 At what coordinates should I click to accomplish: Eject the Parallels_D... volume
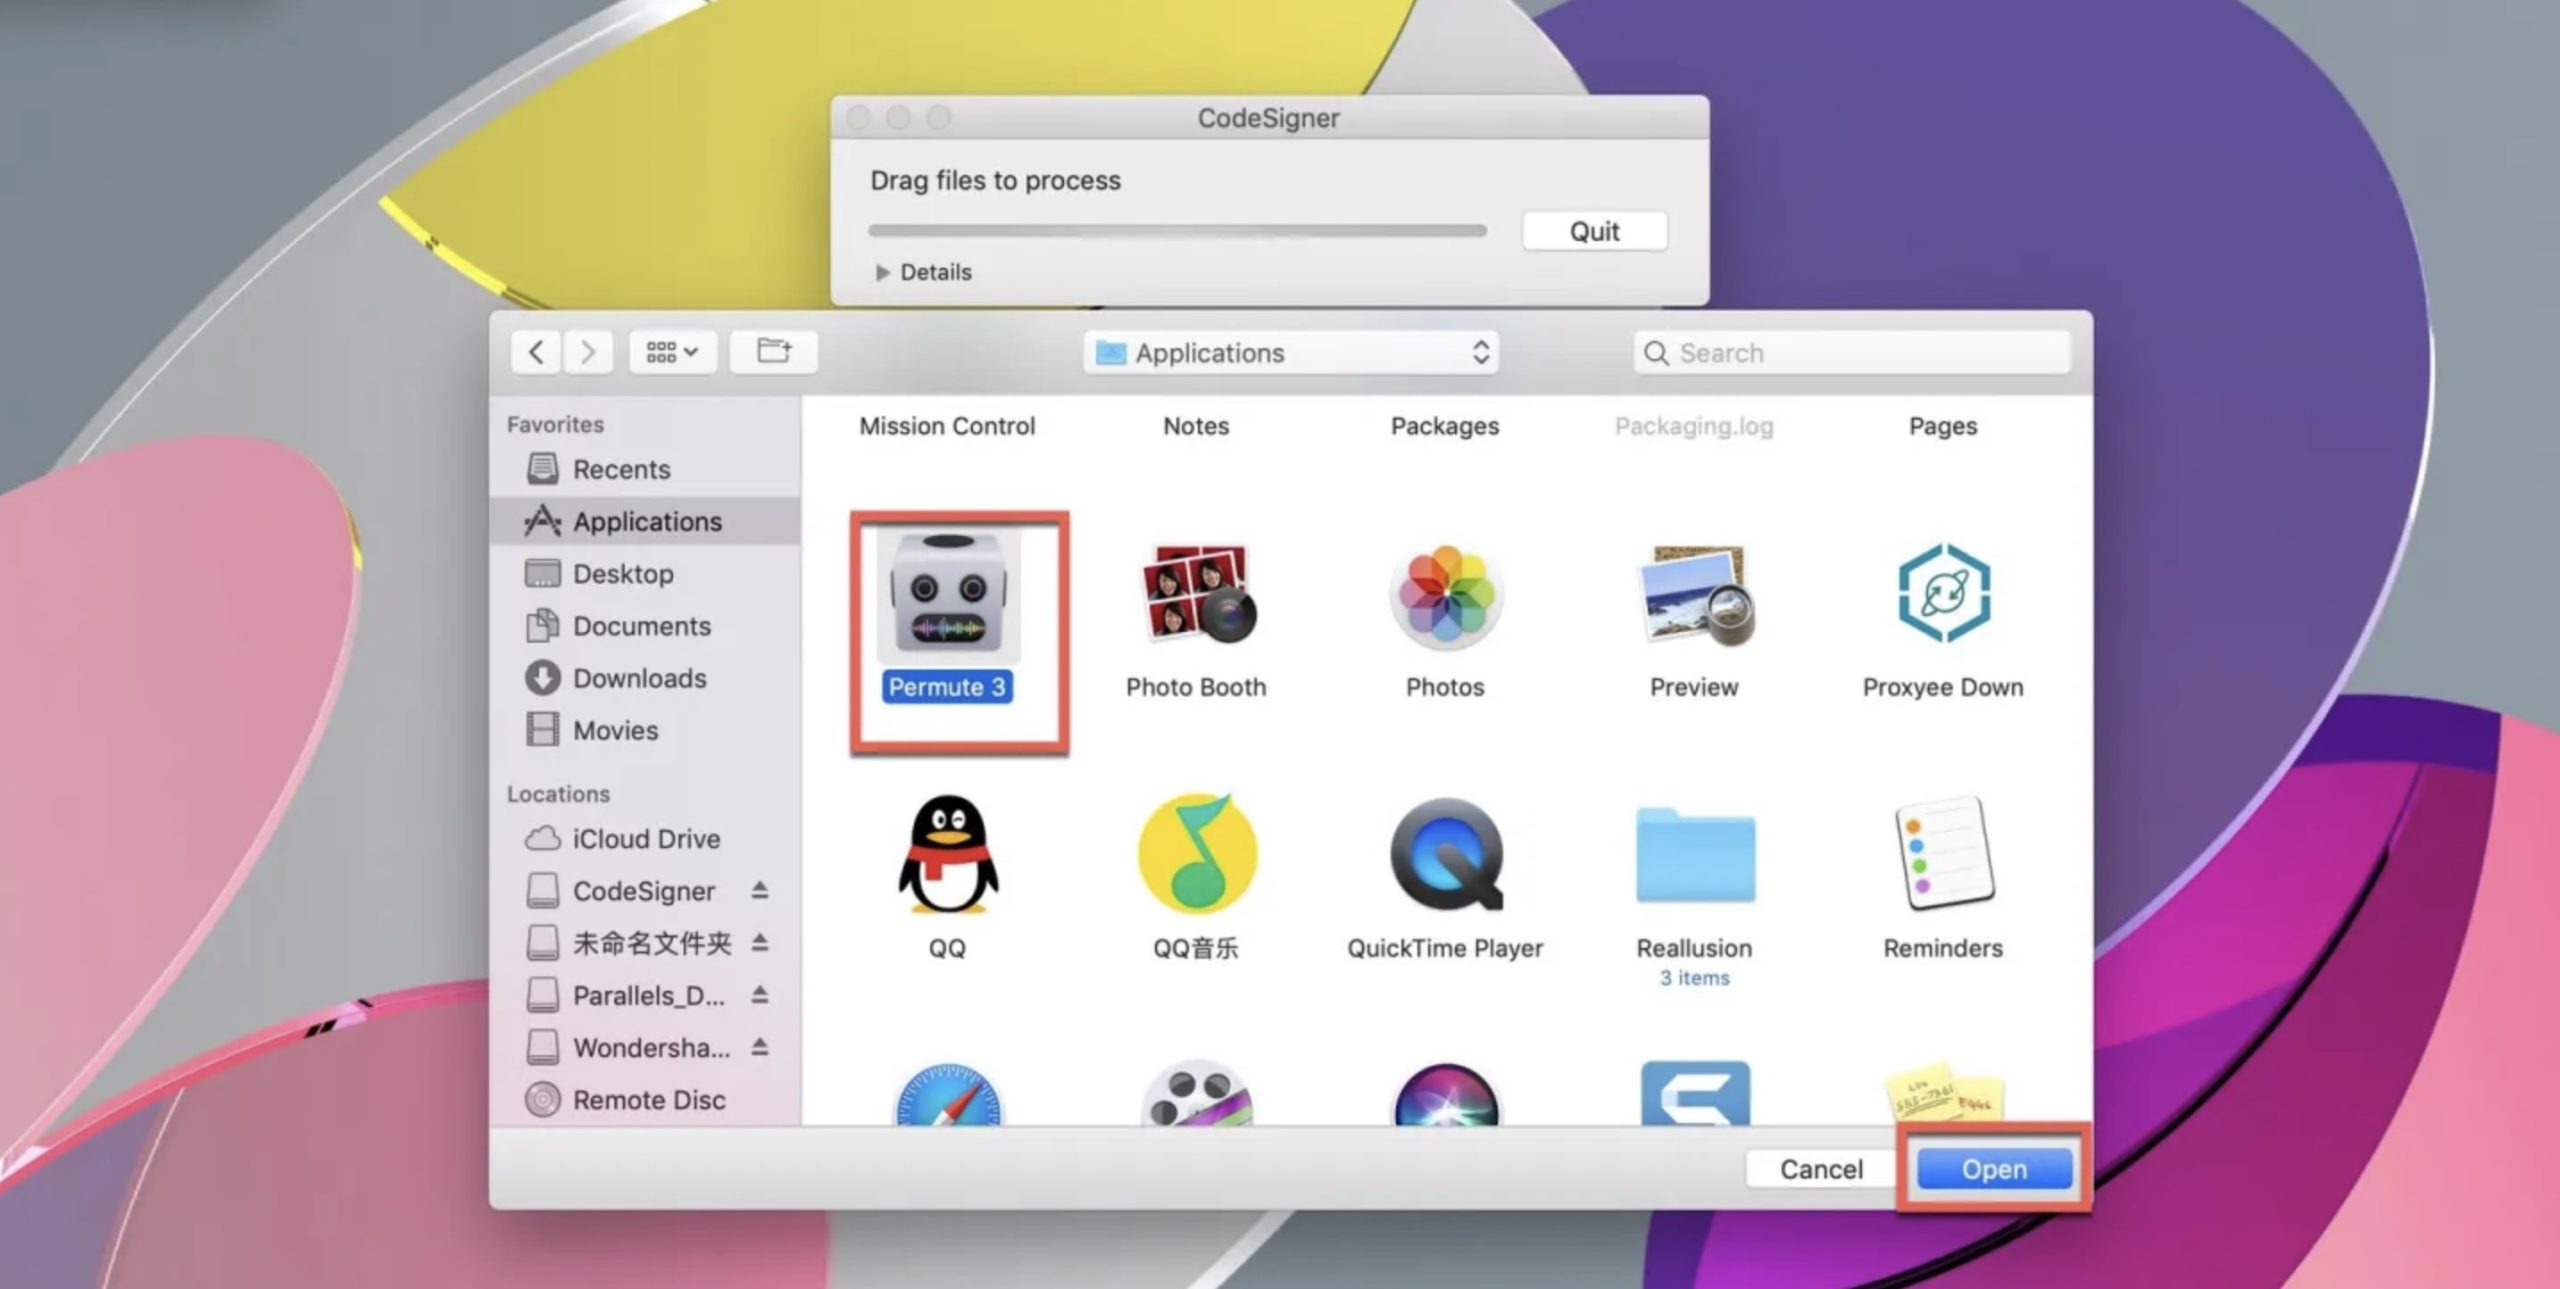click(x=760, y=995)
